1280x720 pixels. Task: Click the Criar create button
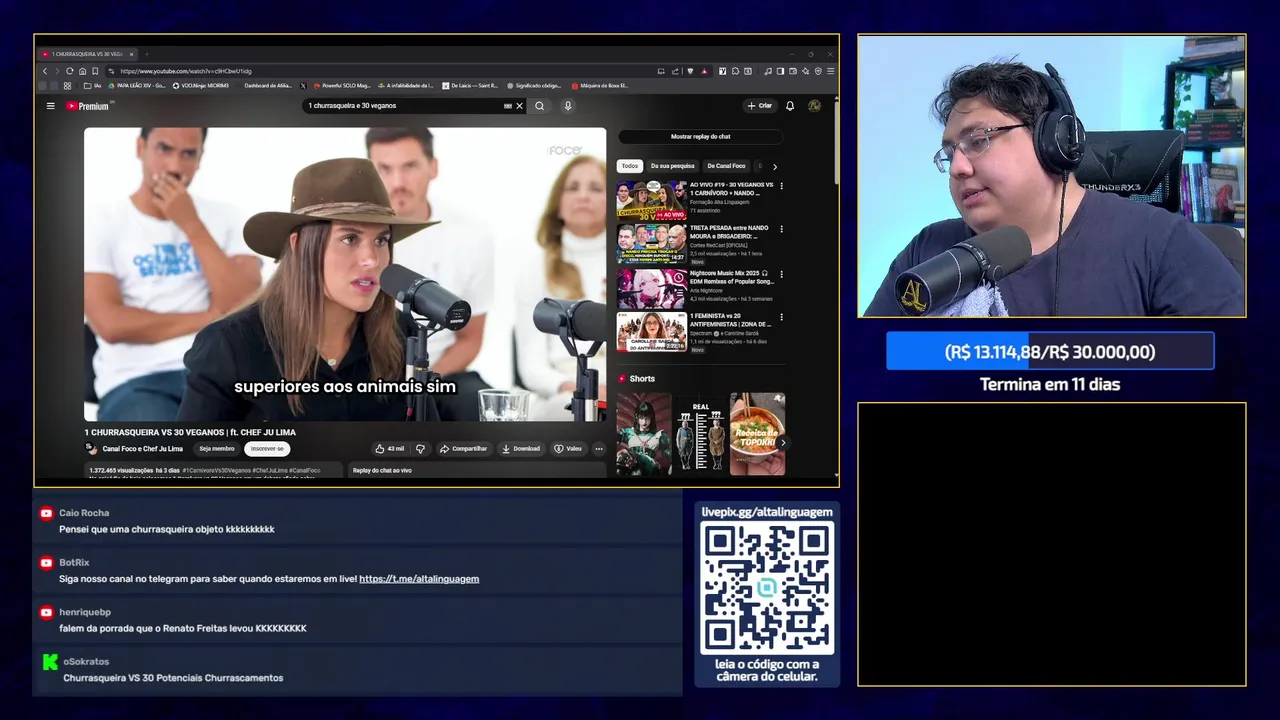tap(760, 106)
